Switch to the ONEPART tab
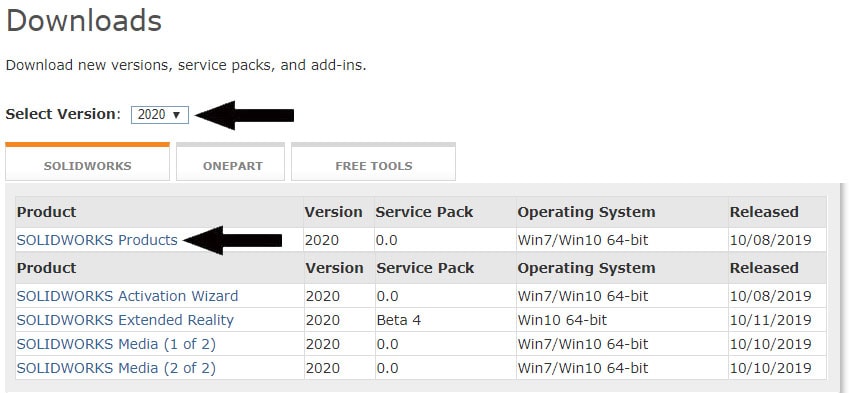This screenshot has height=393, width=849. (230, 162)
